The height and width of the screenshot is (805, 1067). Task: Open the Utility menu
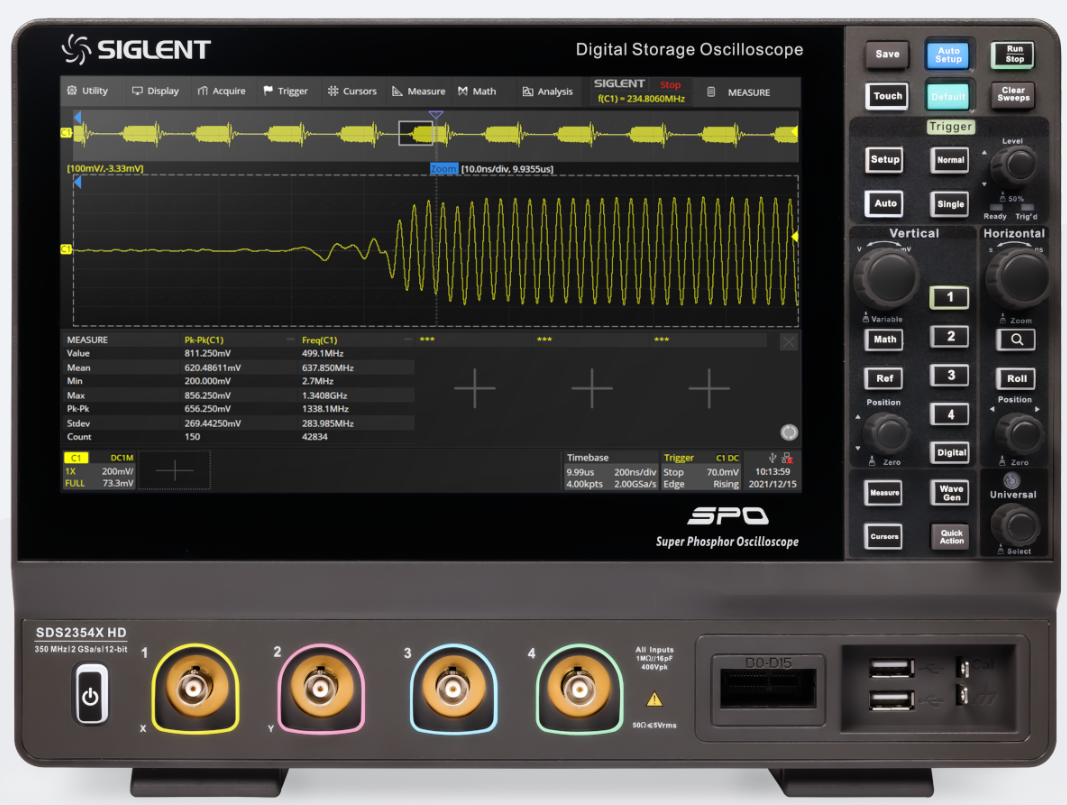click(x=88, y=91)
